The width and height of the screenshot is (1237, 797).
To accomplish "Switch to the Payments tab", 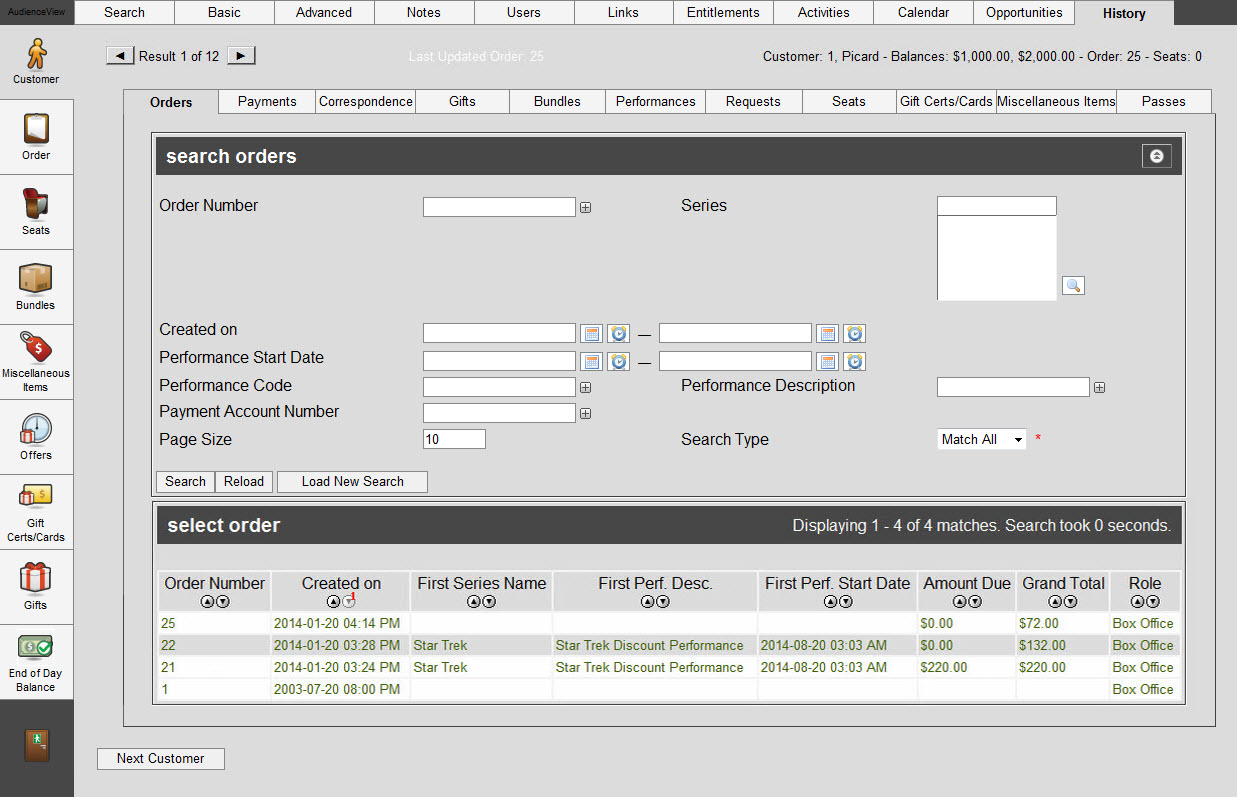I will pos(267,101).
